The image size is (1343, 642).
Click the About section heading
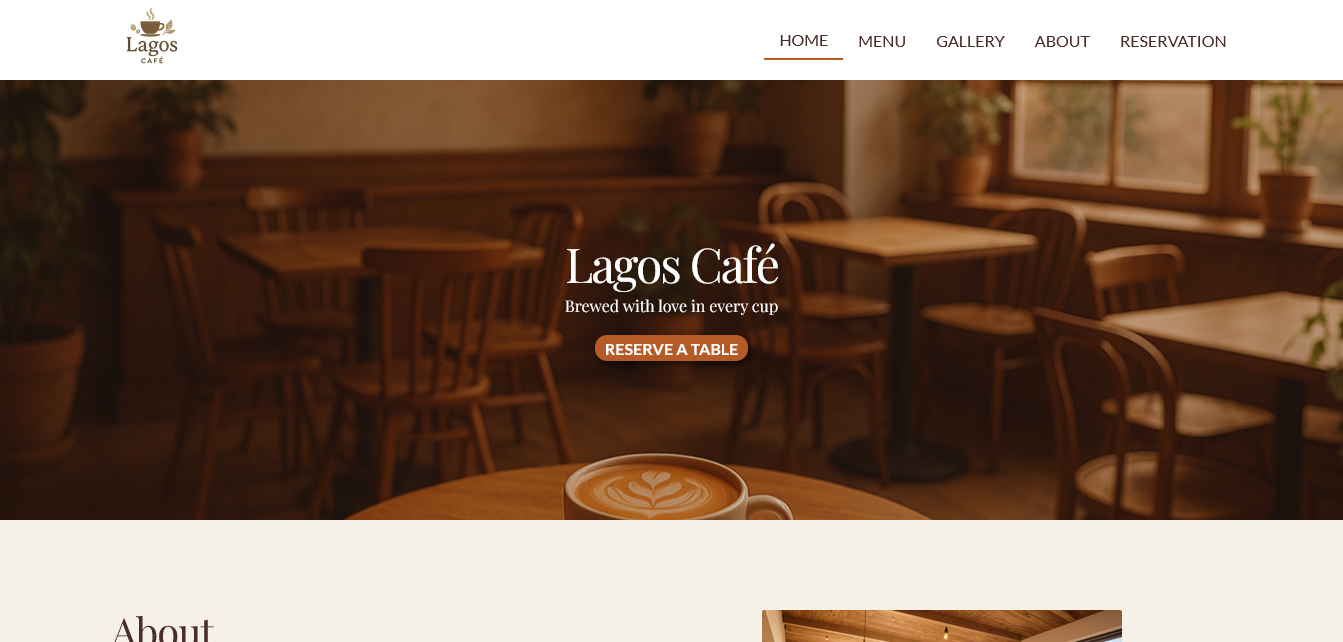(163, 628)
